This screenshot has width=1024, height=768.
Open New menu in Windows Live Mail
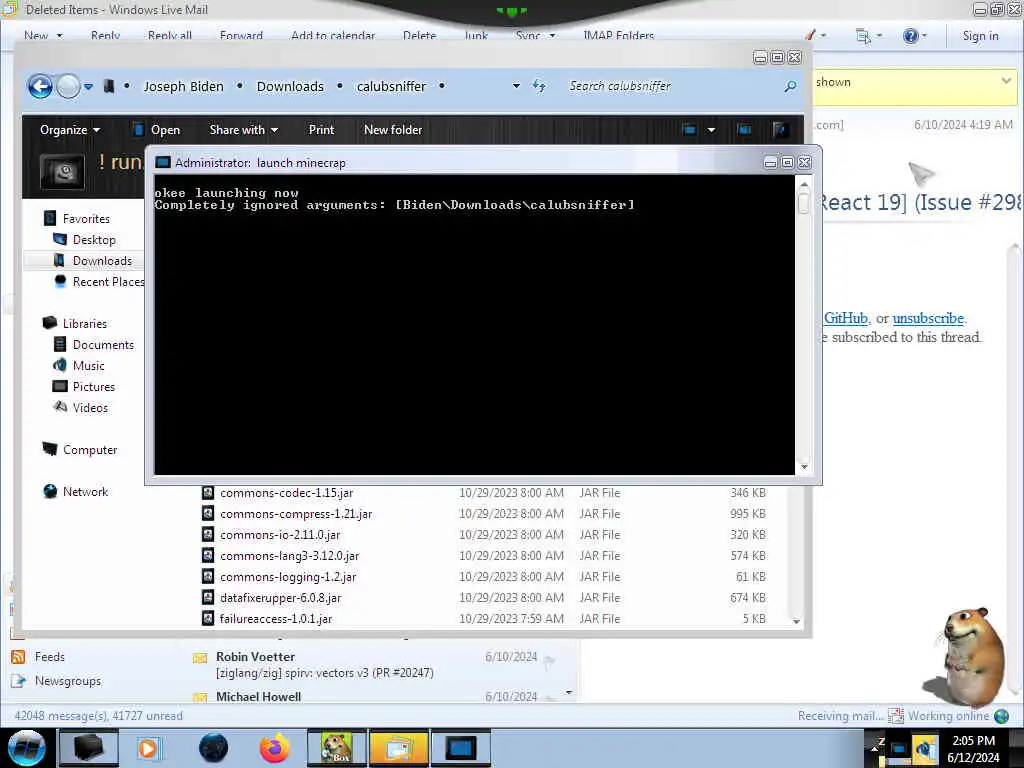pos(43,35)
